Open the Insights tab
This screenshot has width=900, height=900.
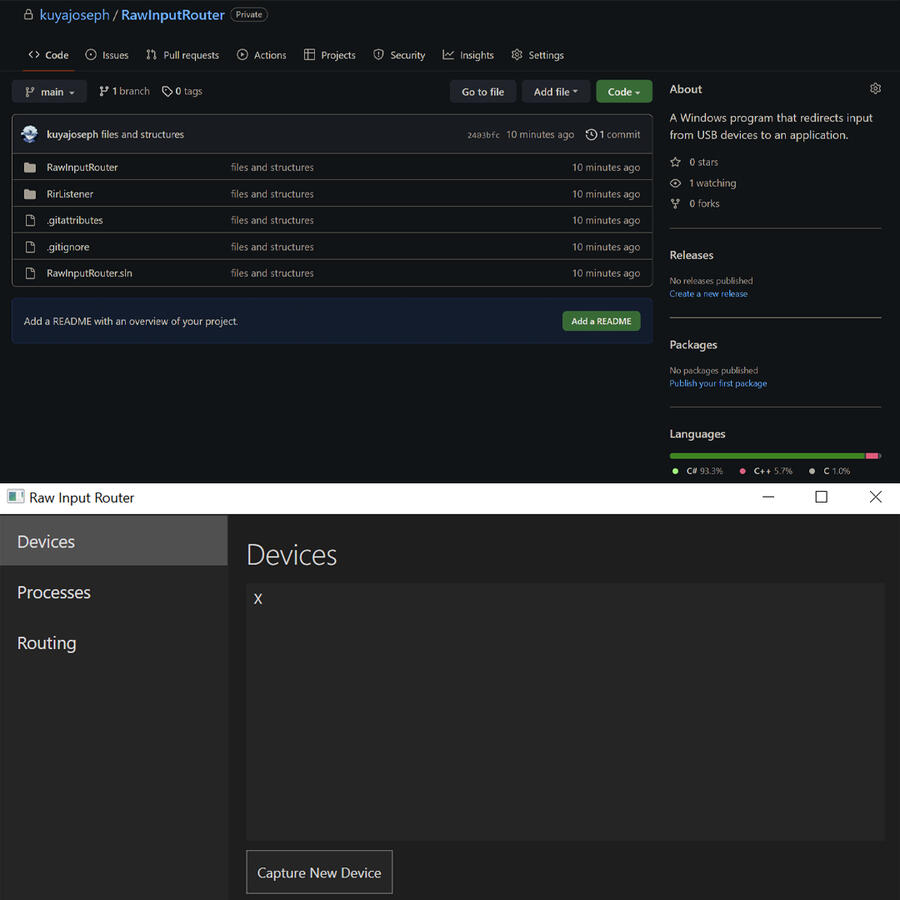point(468,55)
